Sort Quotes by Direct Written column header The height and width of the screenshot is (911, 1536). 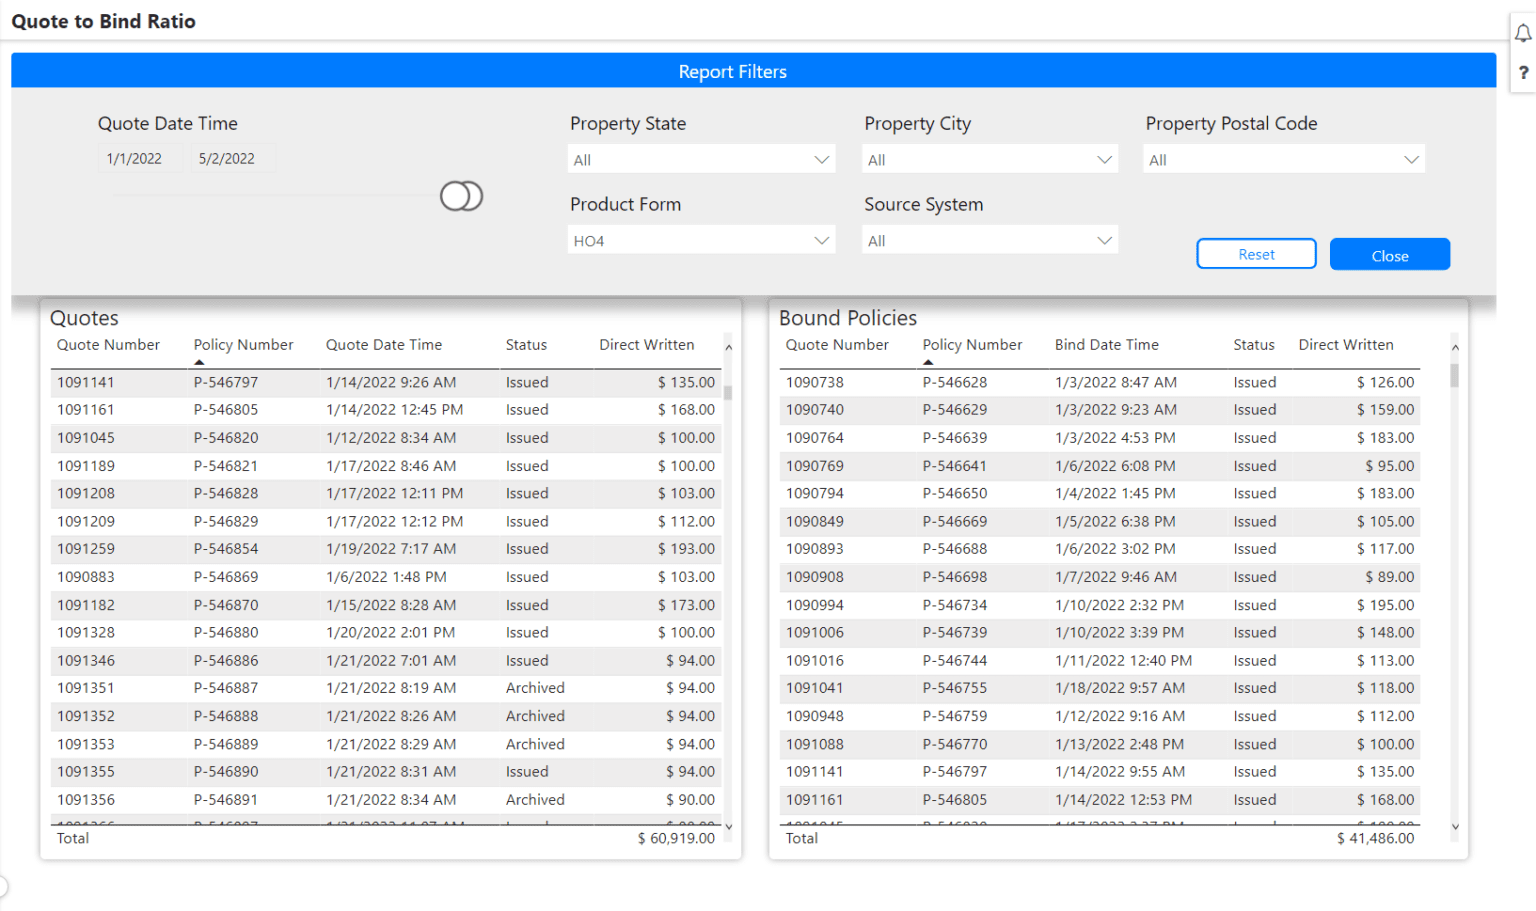click(x=646, y=345)
